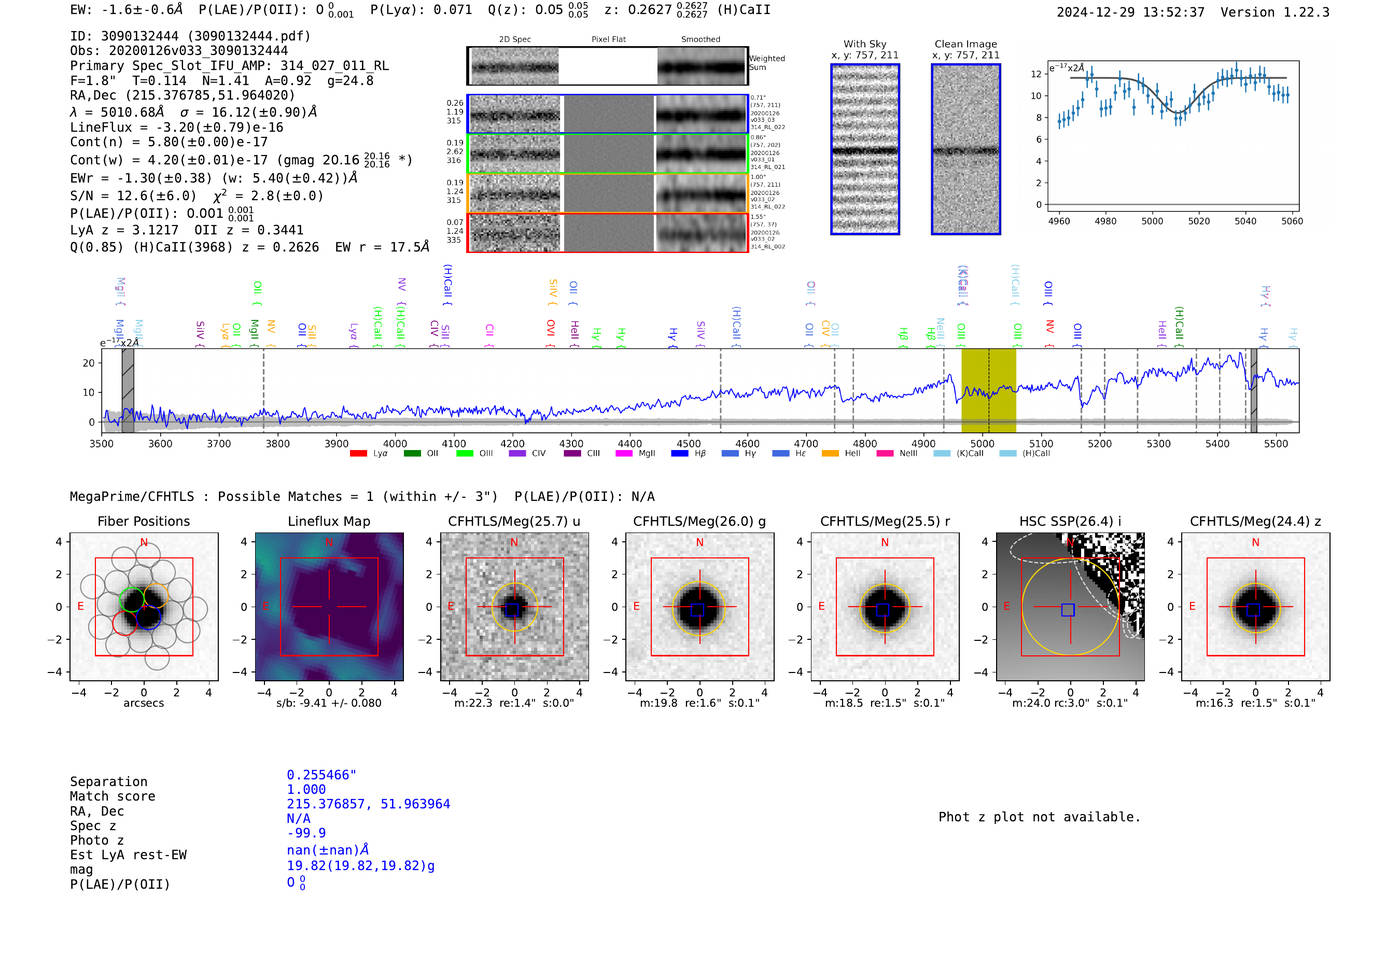The height and width of the screenshot is (953, 1400).
Task: Click the Cont(n) value line
Action: pyautogui.click(x=169, y=142)
